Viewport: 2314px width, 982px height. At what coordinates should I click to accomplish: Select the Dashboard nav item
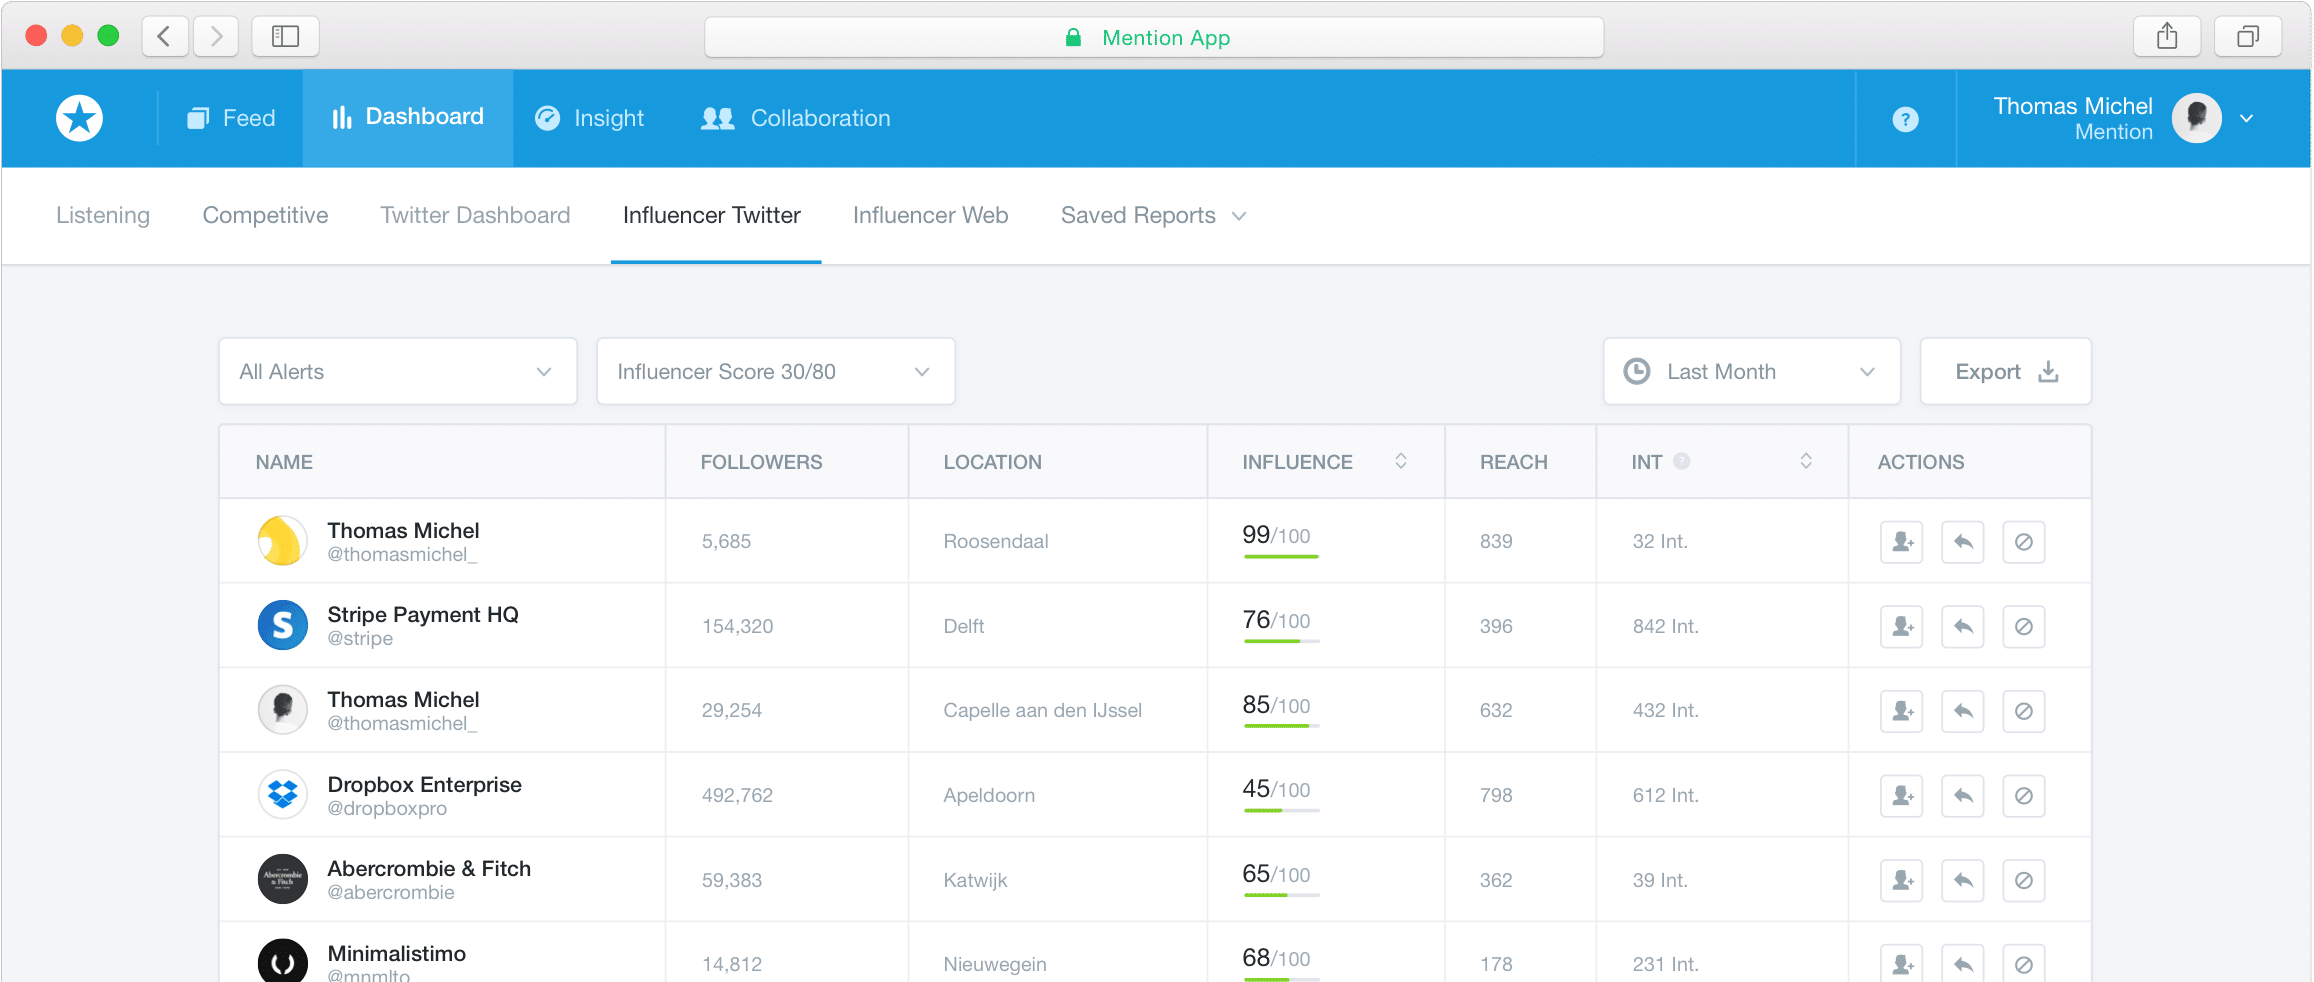pyautogui.click(x=408, y=118)
